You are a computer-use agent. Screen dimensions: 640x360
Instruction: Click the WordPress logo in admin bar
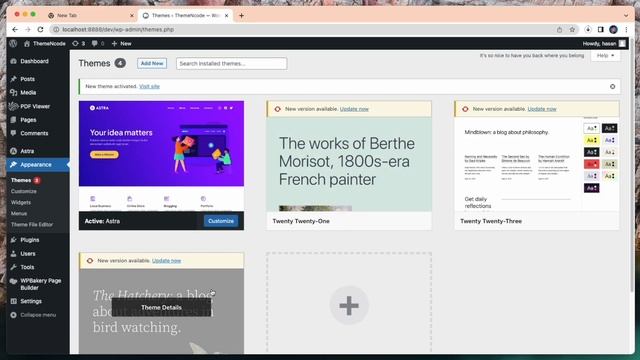click(x=13, y=43)
